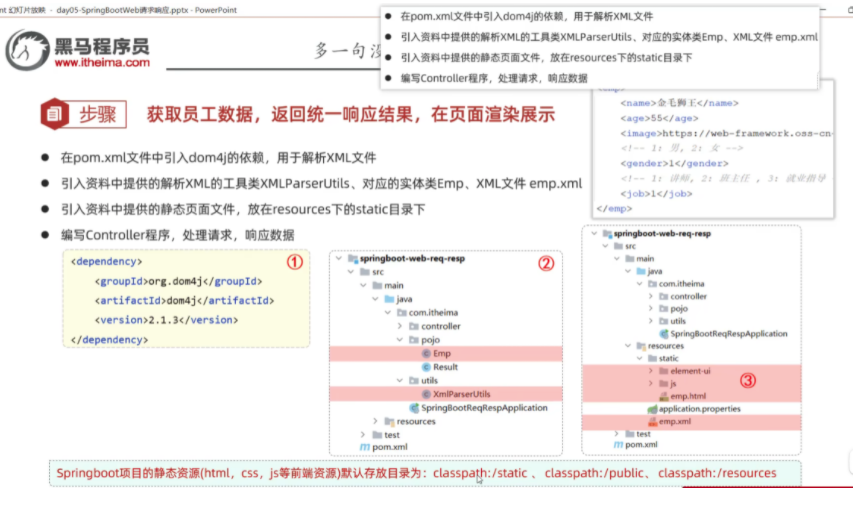Screen dimensions: 860x507
Task: Collapse the utils package in middle tree
Action: coord(400,381)
